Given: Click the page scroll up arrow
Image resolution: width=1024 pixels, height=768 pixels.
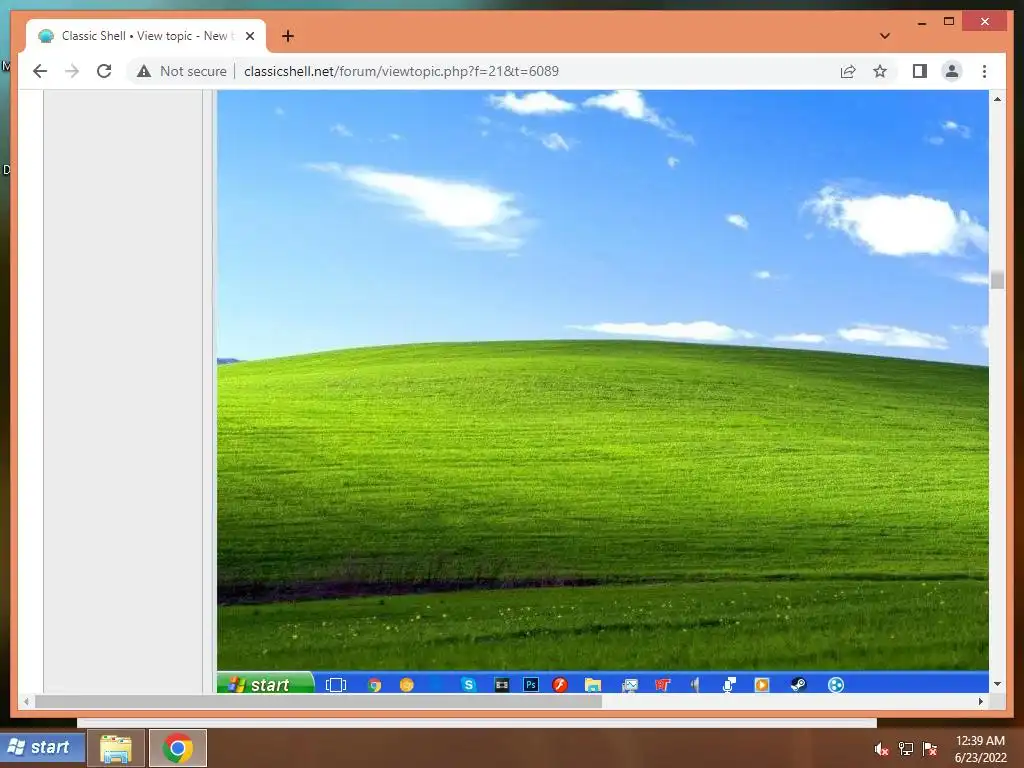Looking at the screenshot, I should pos(997,99).
